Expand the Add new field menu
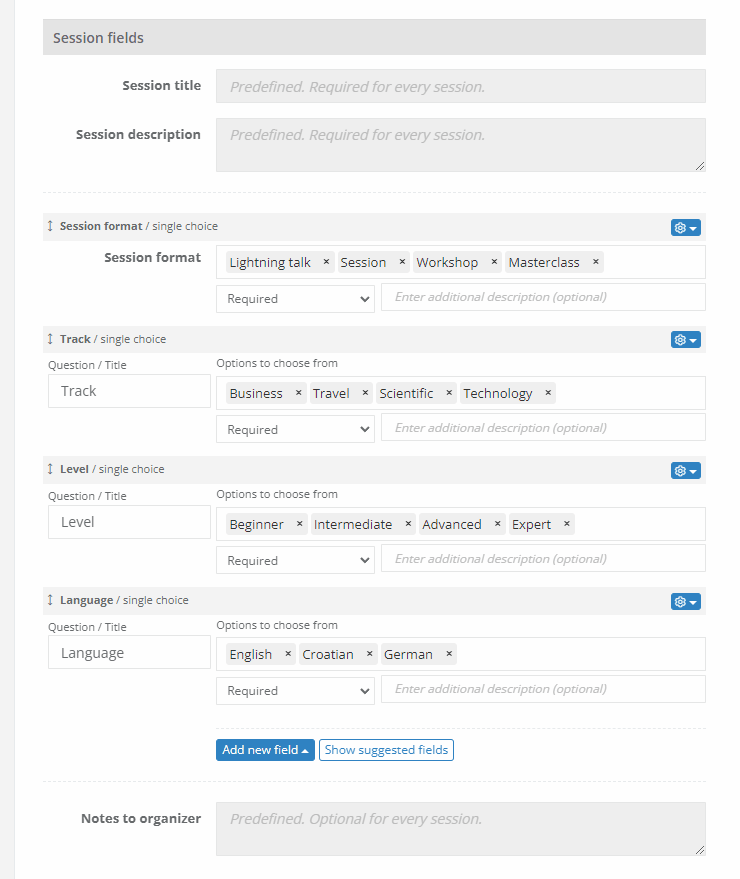 [x=265, y=750]
